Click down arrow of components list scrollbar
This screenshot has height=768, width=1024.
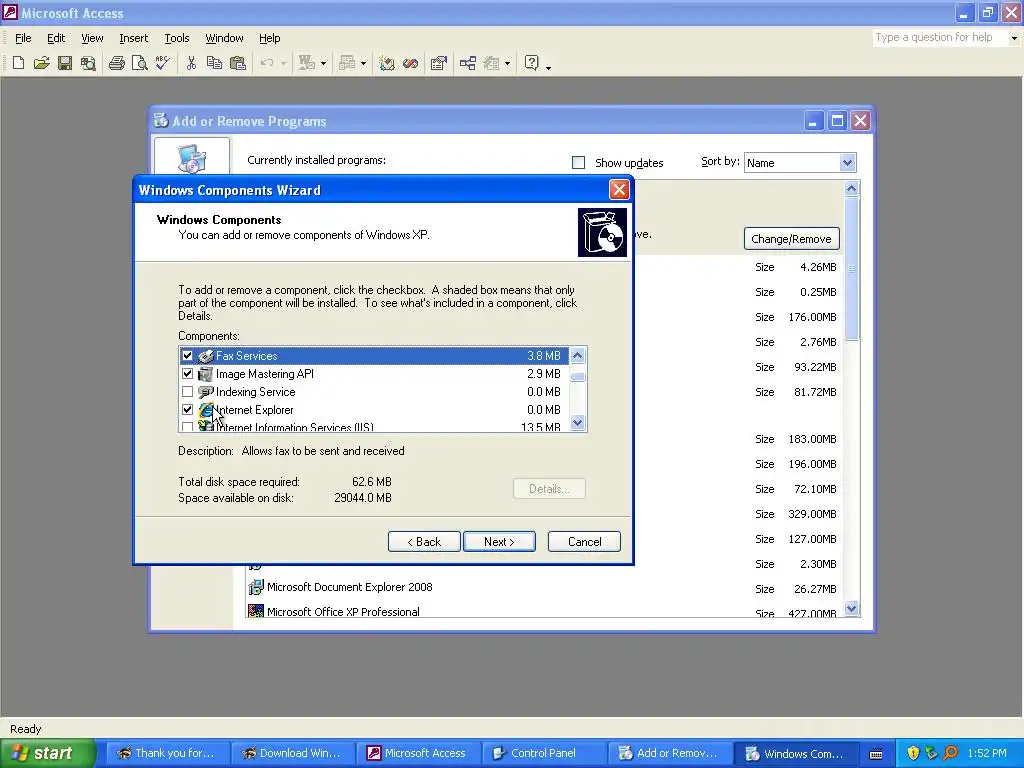click(577, 423)
